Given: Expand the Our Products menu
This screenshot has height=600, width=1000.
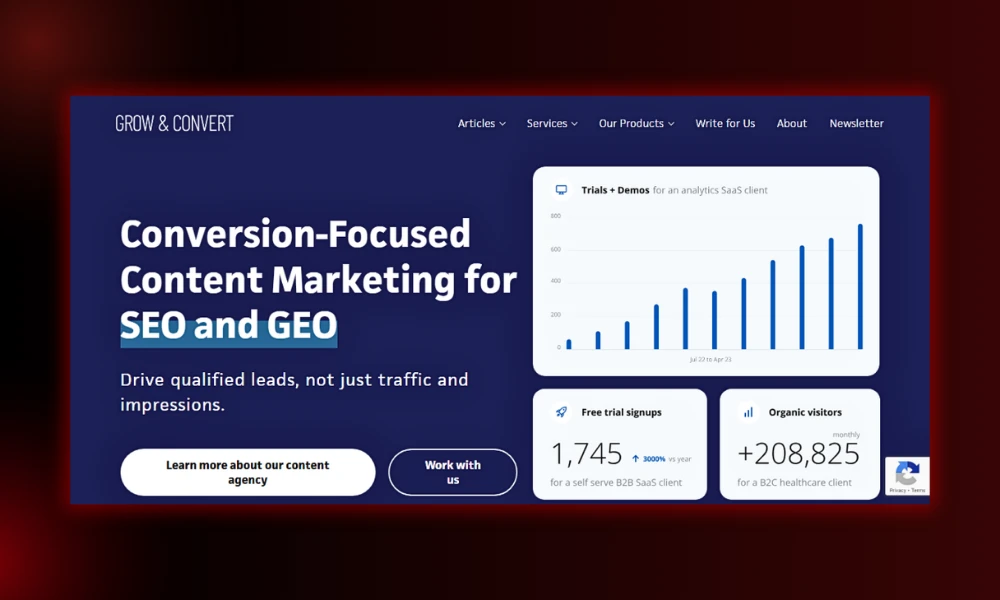Looking at the screenshot, I should click(x=636, y=123).
